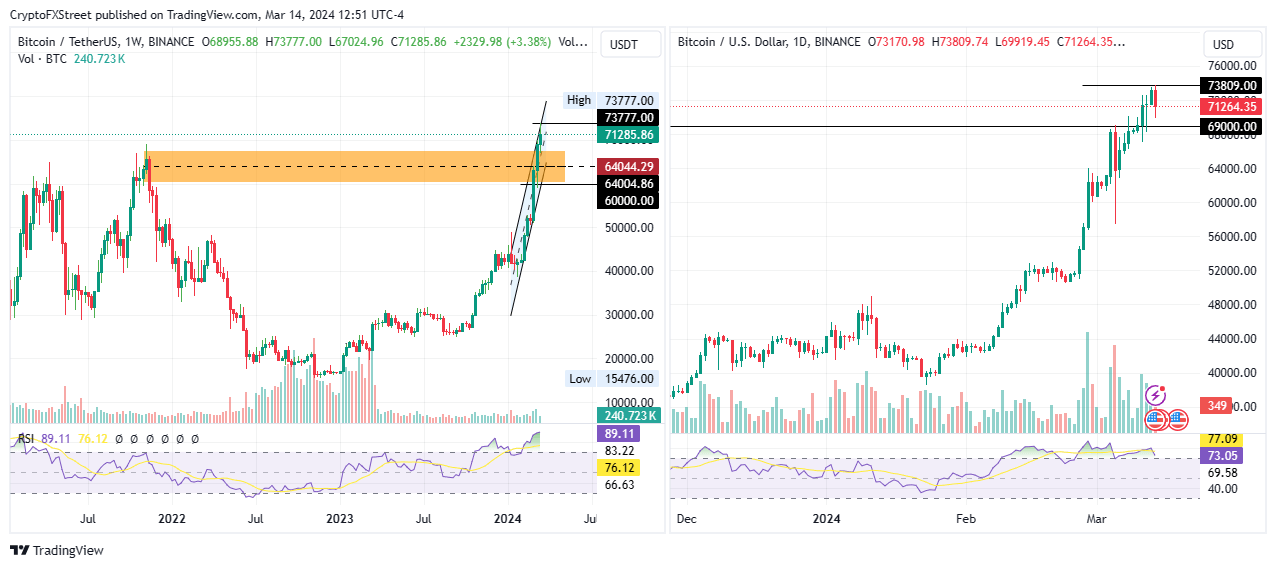Click the Low 15476.00 marker label
The image size is (1276, 568).
point(610,379)
